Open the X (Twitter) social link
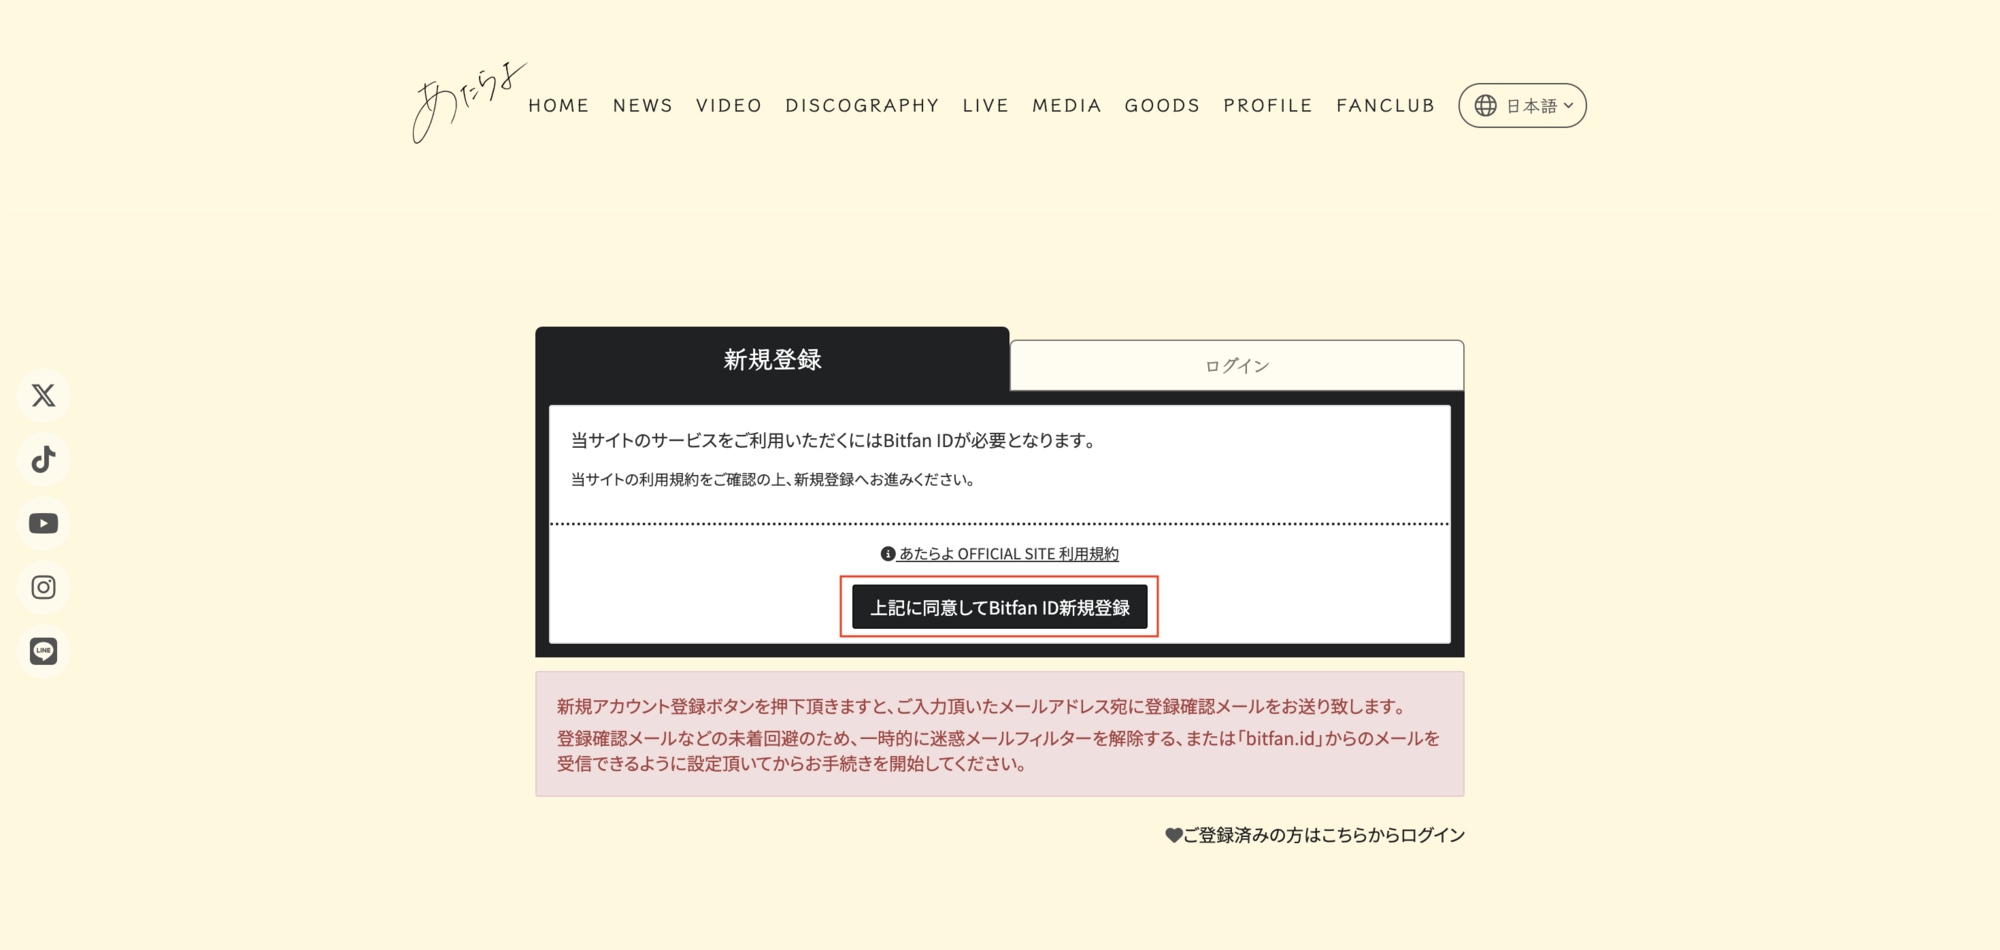Image resolution: width=2000 pixels, height=950 pixels. click(43, 396)
